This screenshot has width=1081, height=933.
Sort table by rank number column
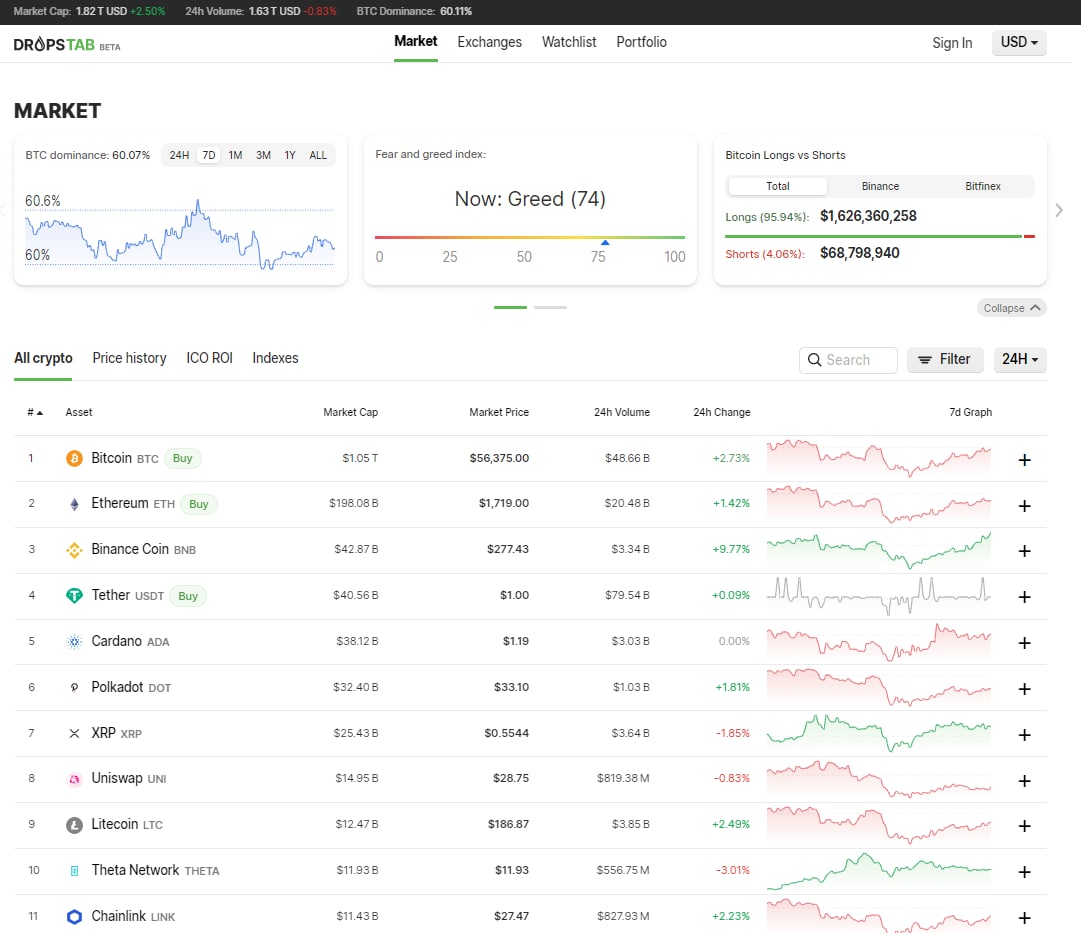(x=34, y=412)
